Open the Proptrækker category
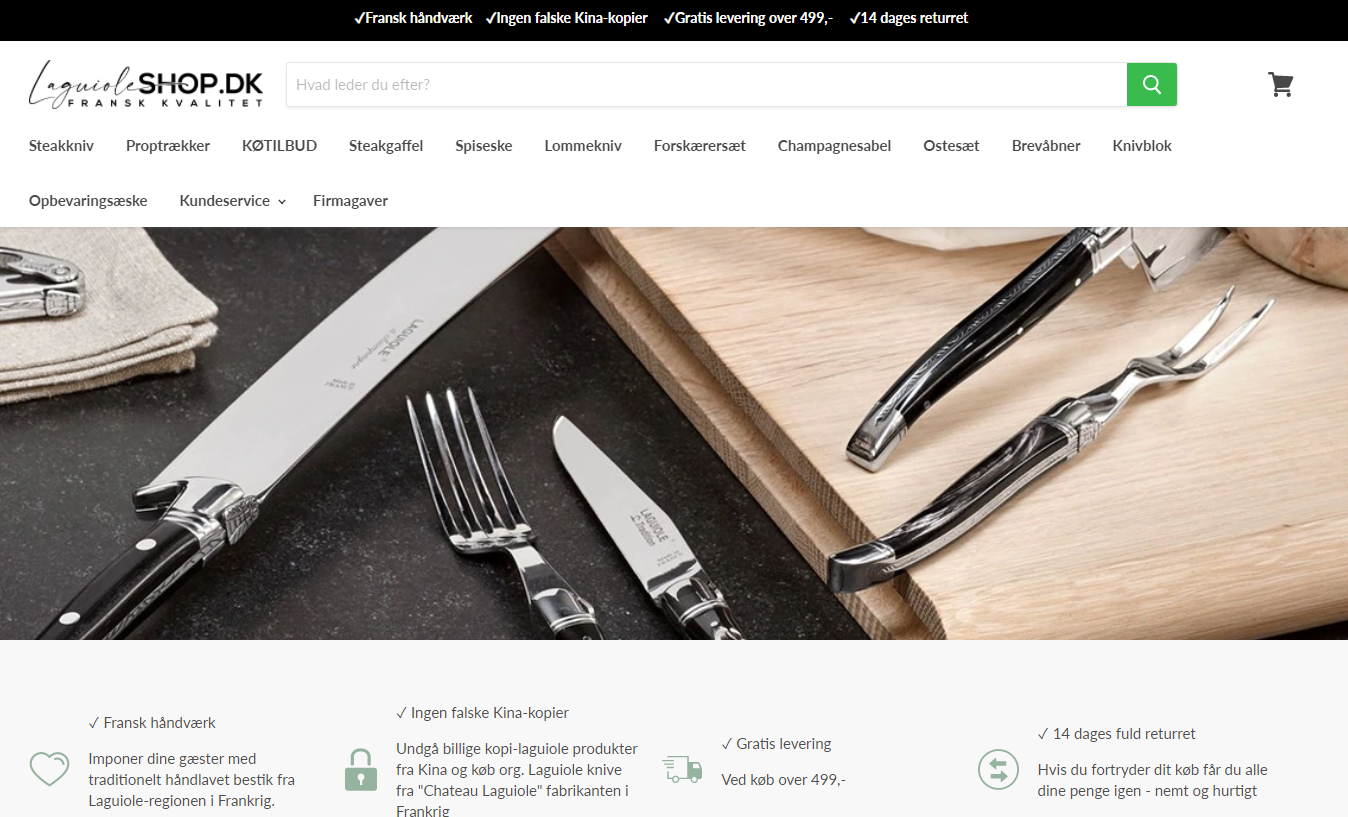1348x817 pixels. [168, 146]
